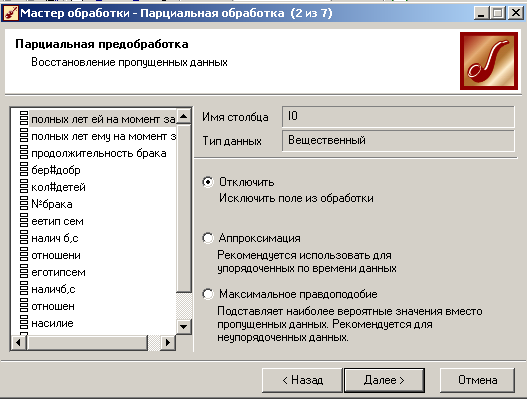Maximize the Мастер обработки window
Image resolution: width=527 pixels, height=399 pixels.
tap(498, 13)
